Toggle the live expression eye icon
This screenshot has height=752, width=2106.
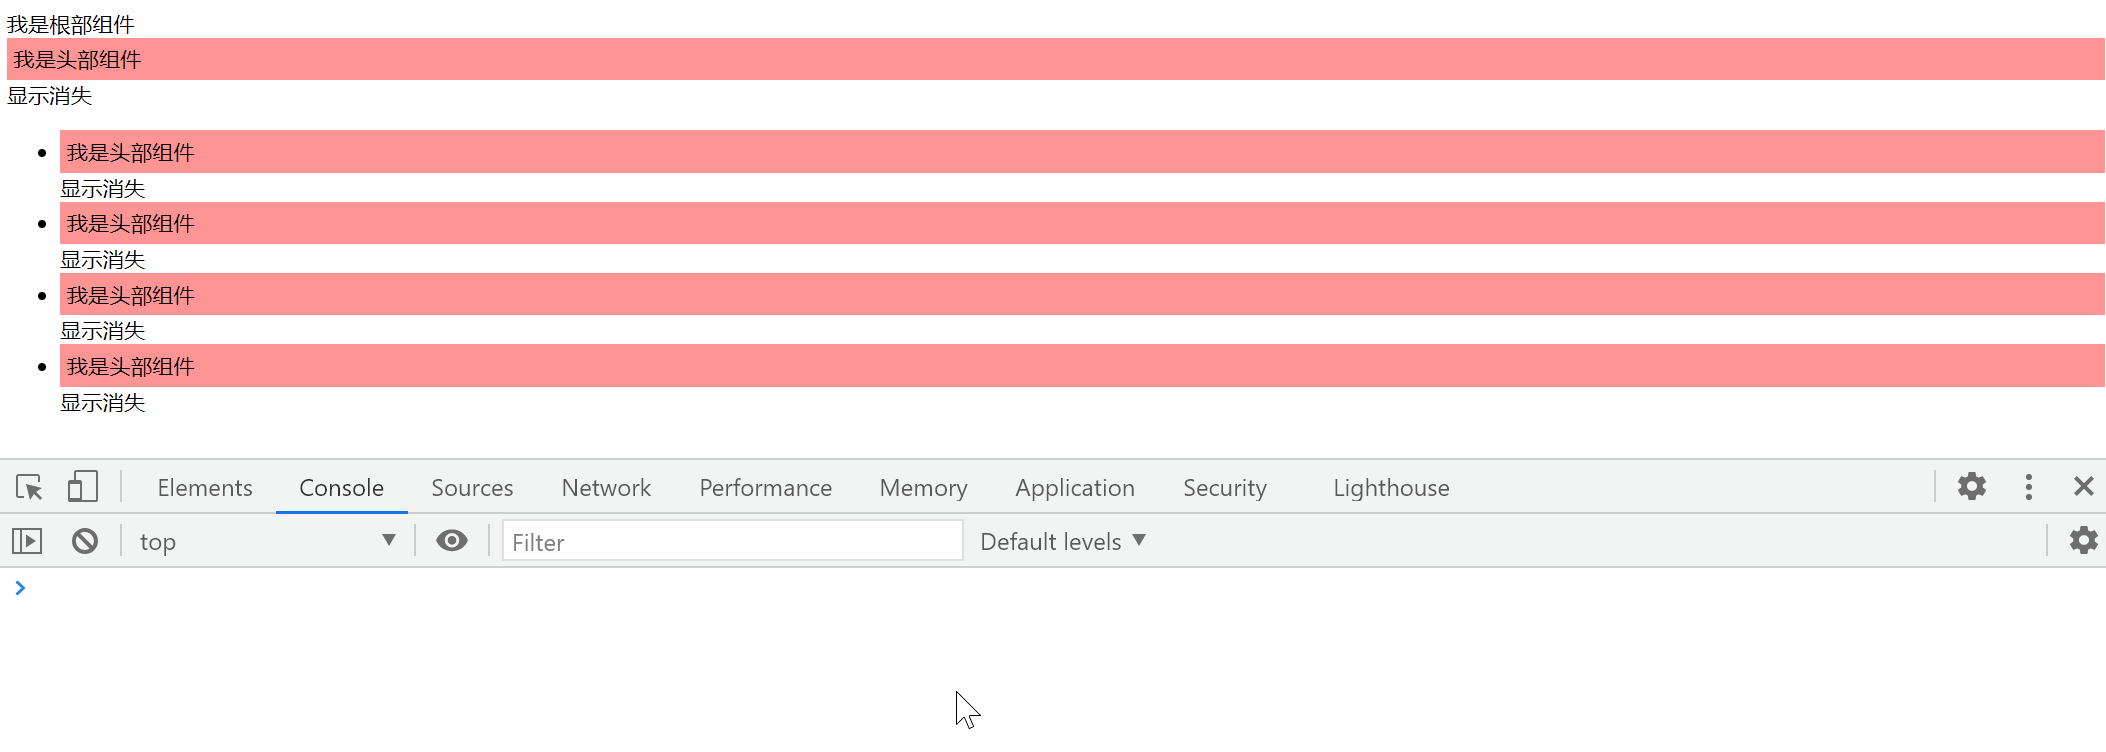pyautogui.click(x=451, y=541)
